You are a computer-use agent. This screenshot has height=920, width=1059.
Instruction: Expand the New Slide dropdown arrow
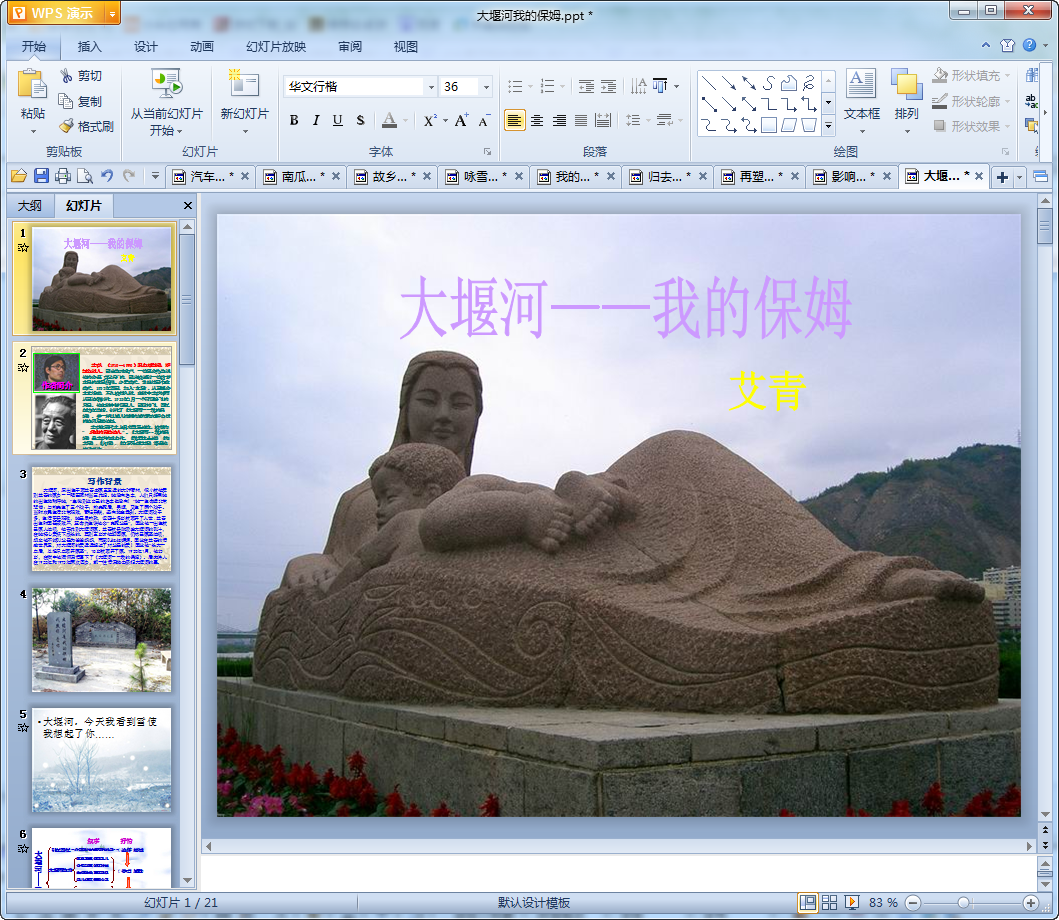pyautogui.click(x=244, y=131)
